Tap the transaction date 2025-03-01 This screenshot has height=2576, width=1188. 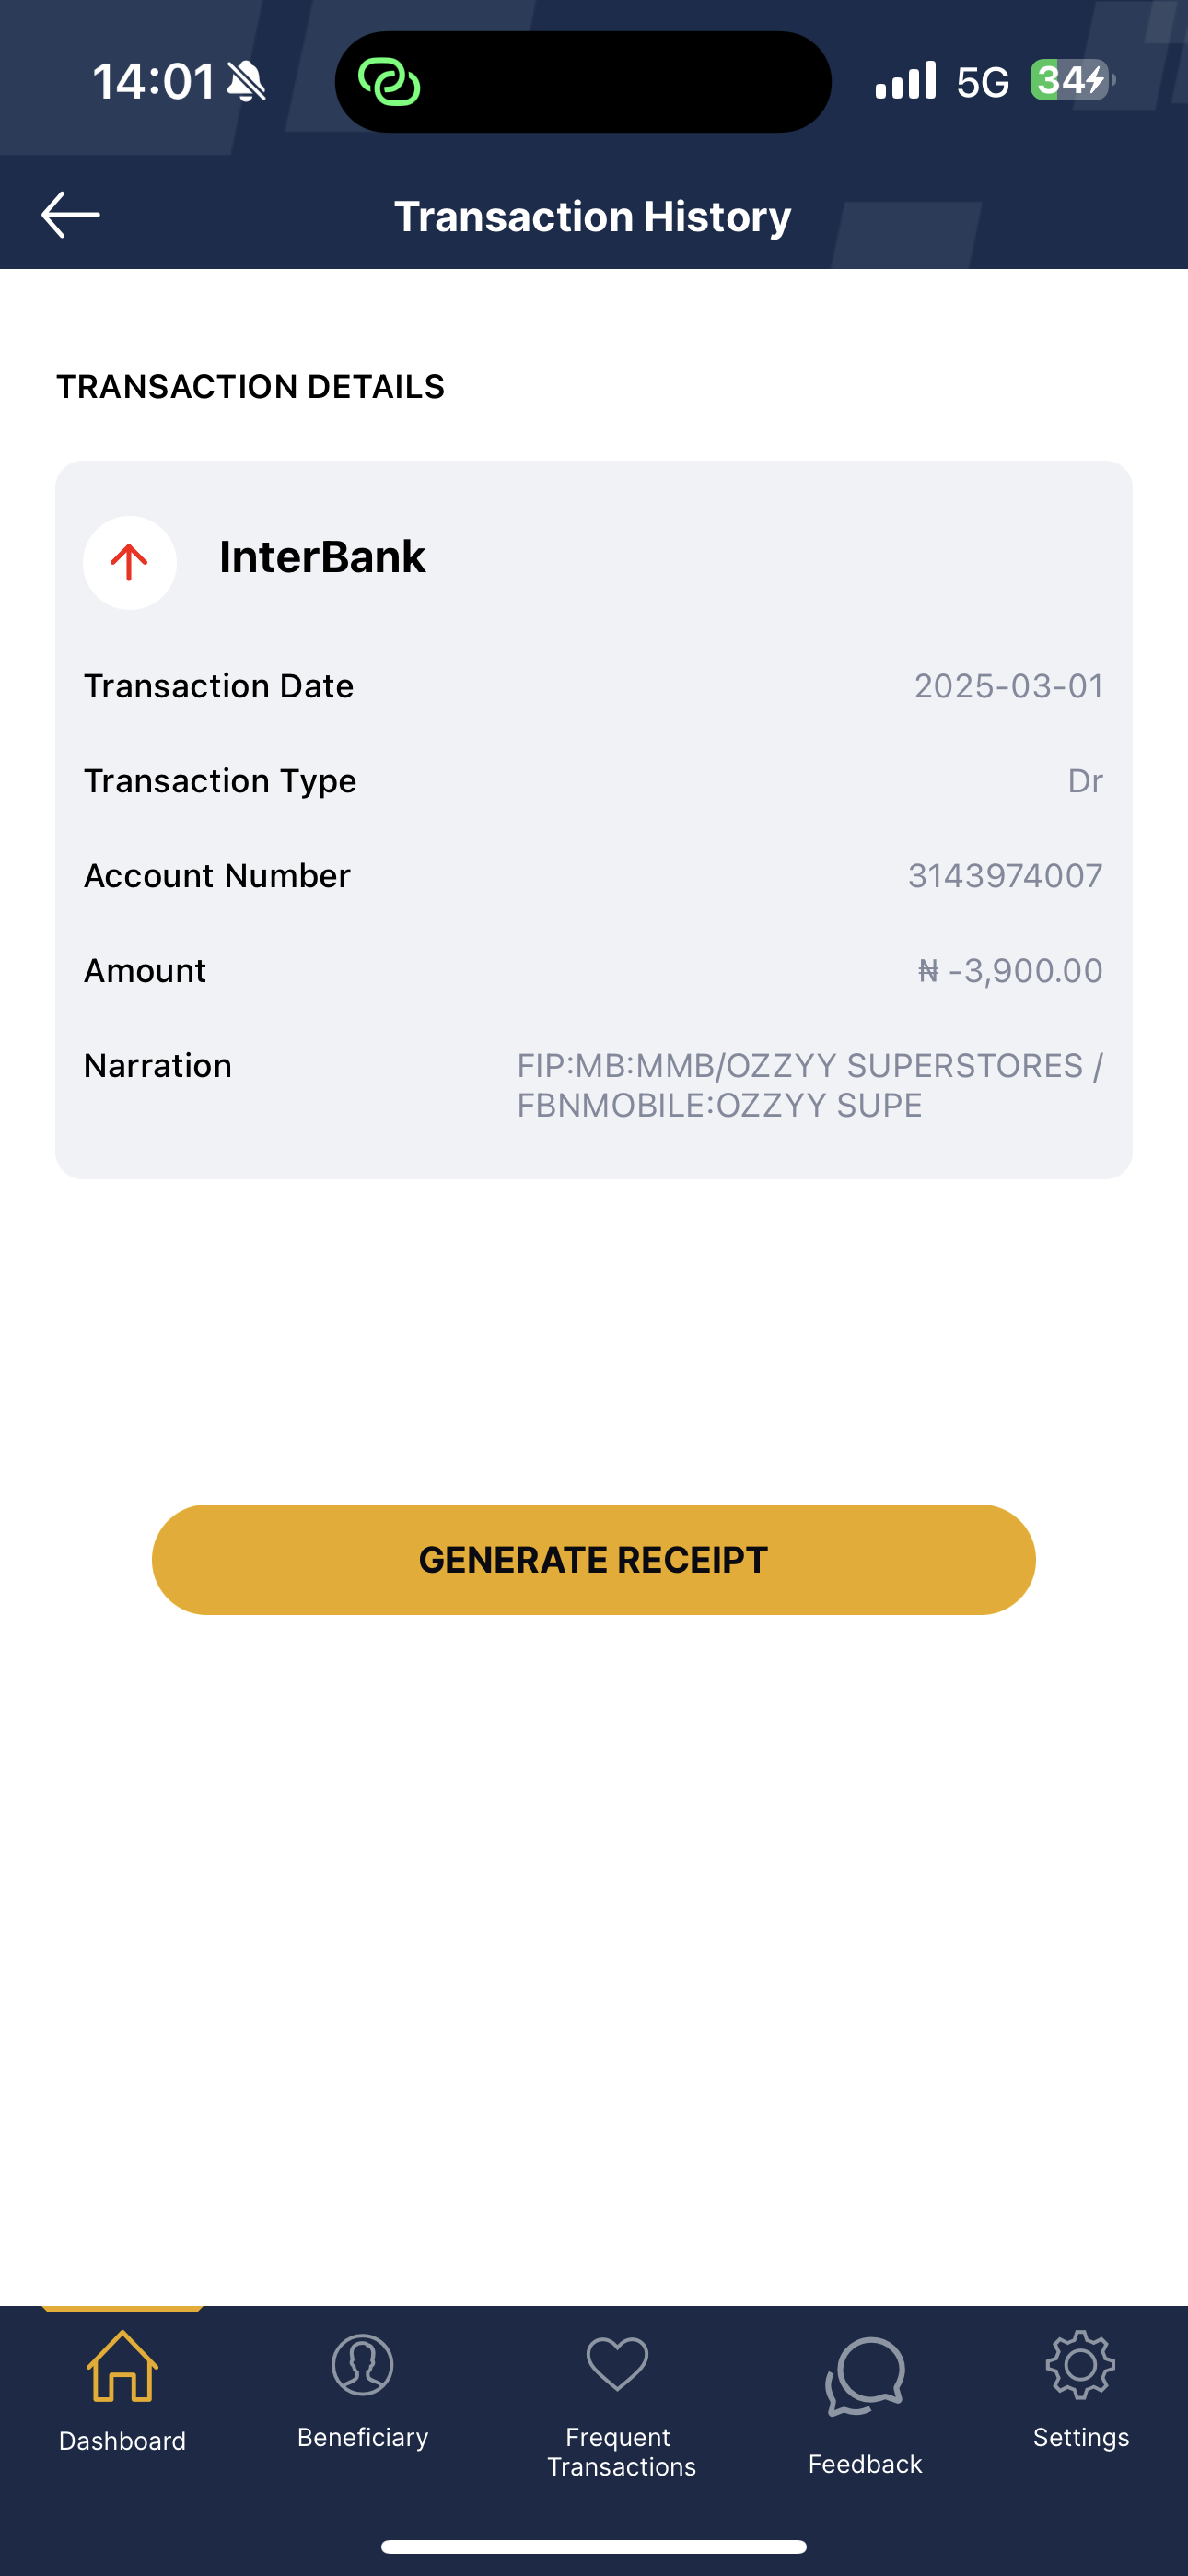pyautogui.click(x=1008, y=686)
